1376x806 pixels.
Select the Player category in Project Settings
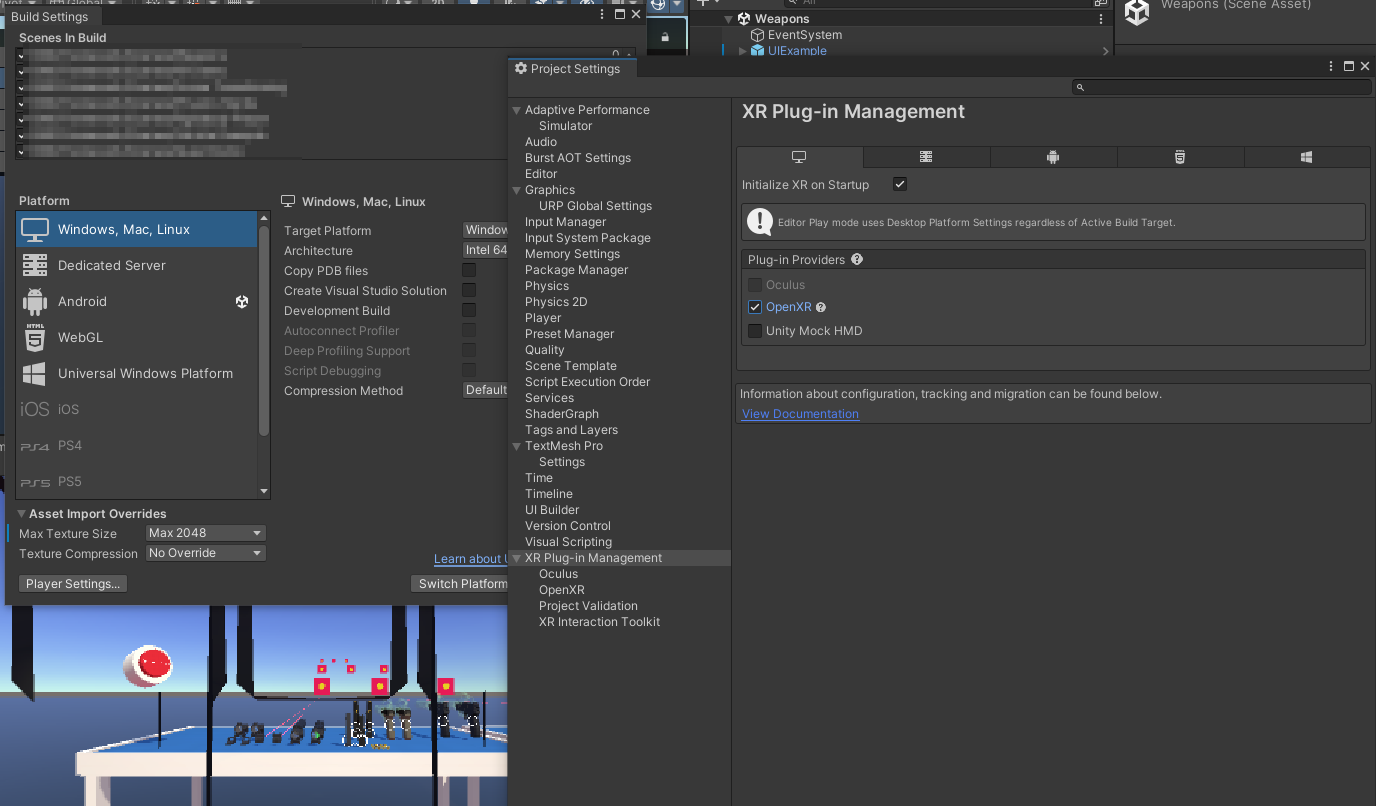543,318
